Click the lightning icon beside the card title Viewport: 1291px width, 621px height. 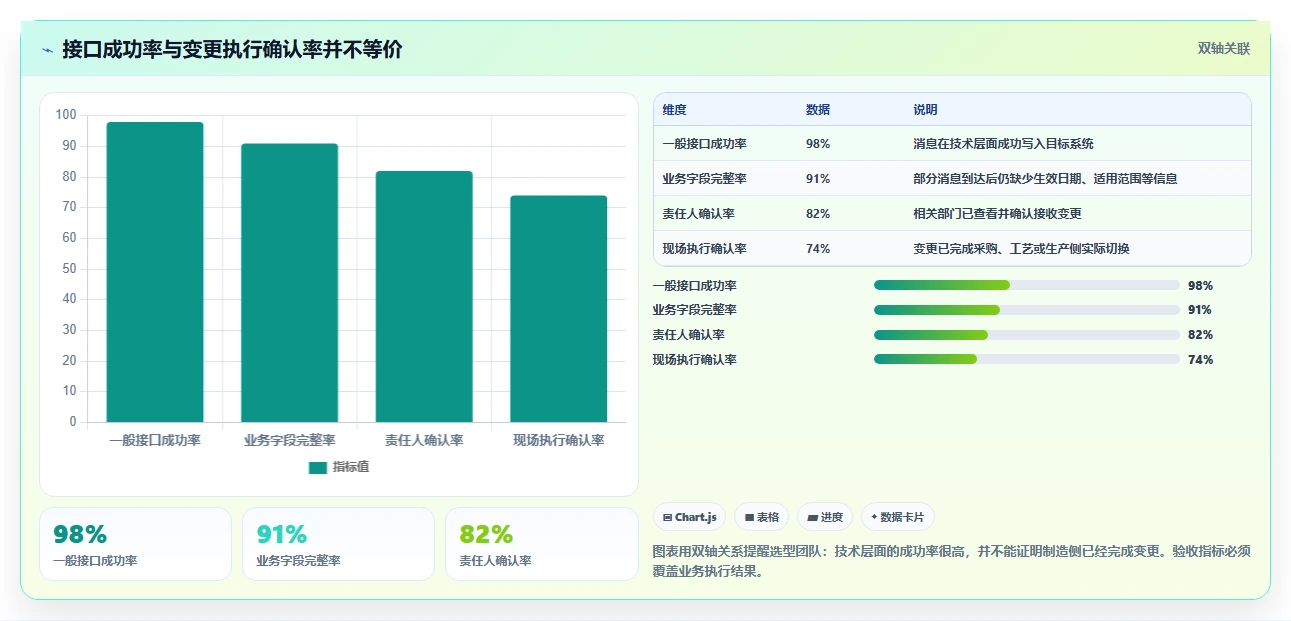(47, 50)
